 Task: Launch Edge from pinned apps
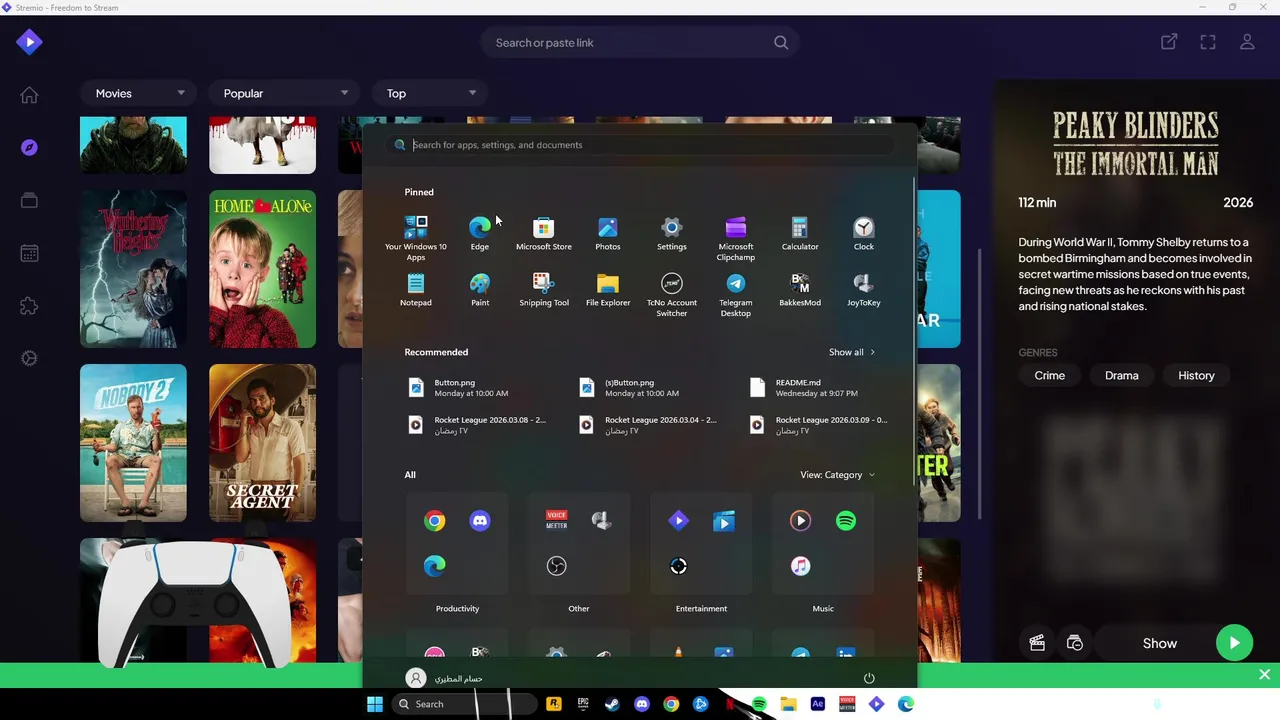click(x=480, y=234)
